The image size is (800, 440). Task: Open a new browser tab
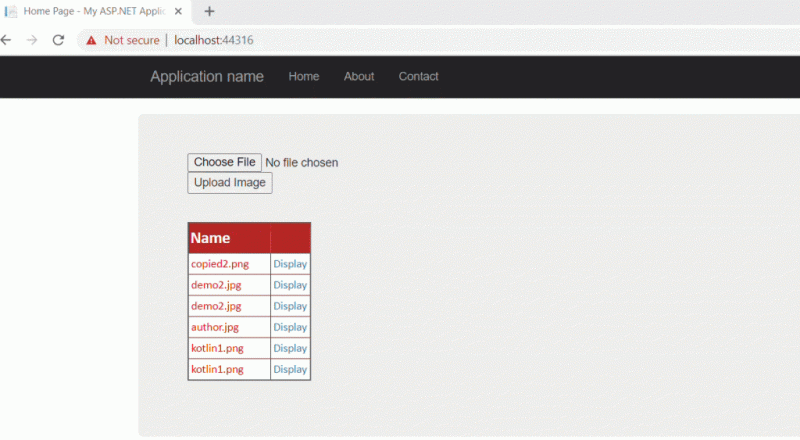209,11
